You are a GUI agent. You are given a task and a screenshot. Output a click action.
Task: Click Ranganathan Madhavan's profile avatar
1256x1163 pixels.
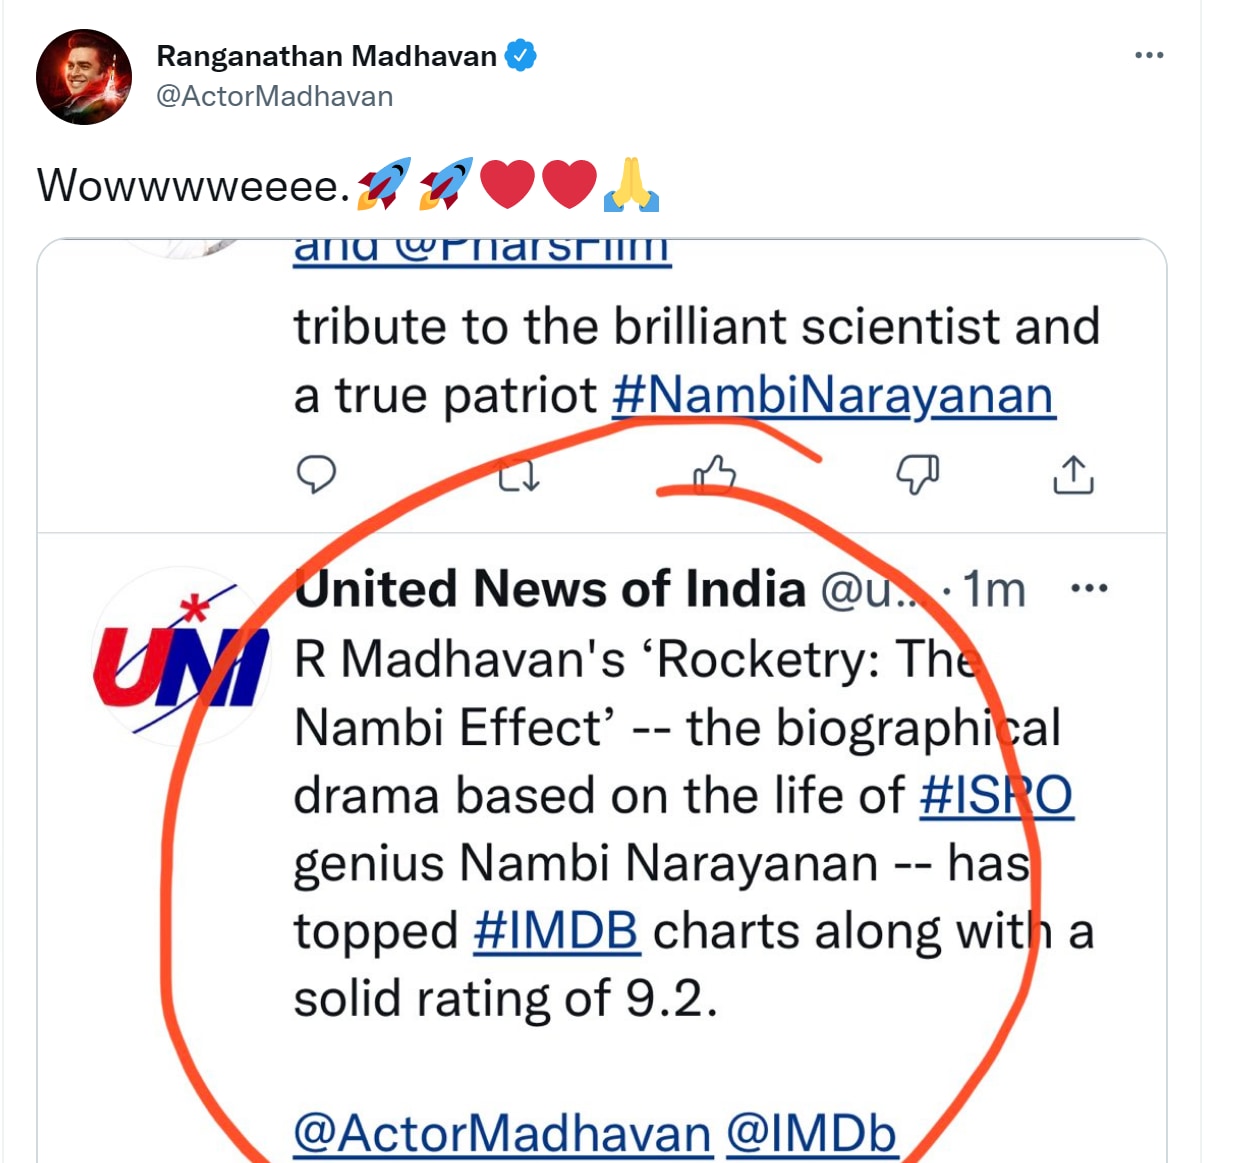coord(84,77)
